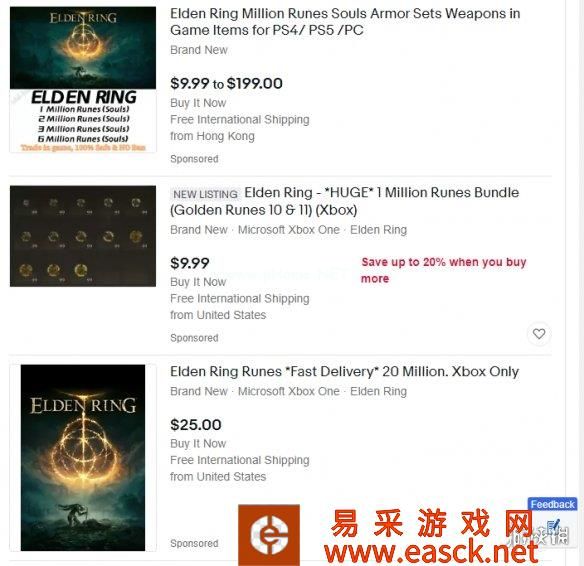Viewport: 584px width, 566px height.
Task: Click the $9.99 to $199.00 price
Action: pyautogui.click(x=226, y=83)
